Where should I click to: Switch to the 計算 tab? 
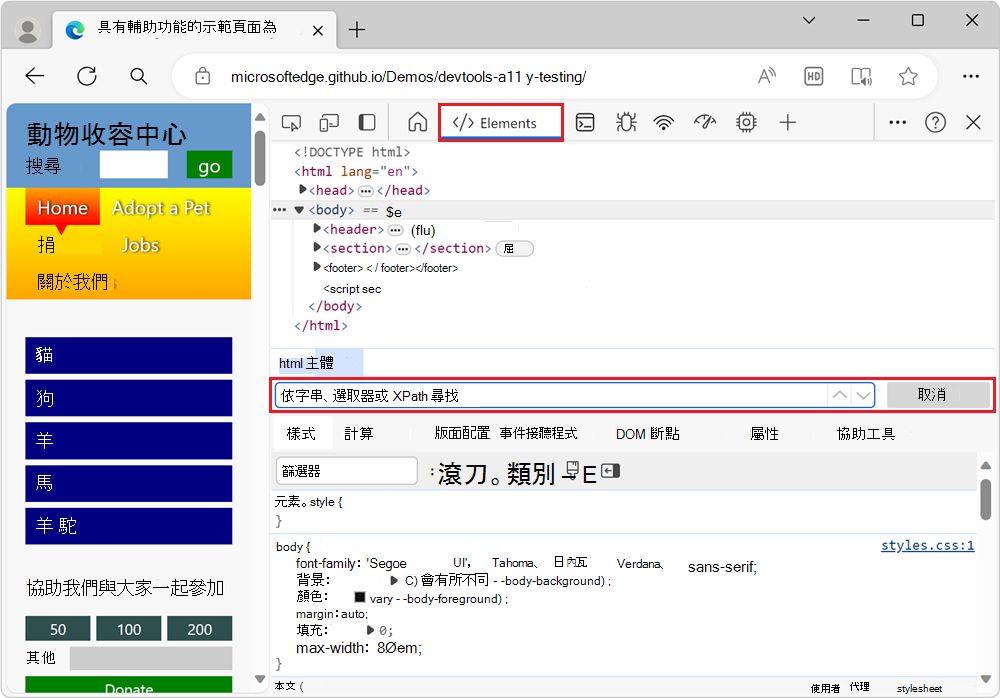(359, 433)
